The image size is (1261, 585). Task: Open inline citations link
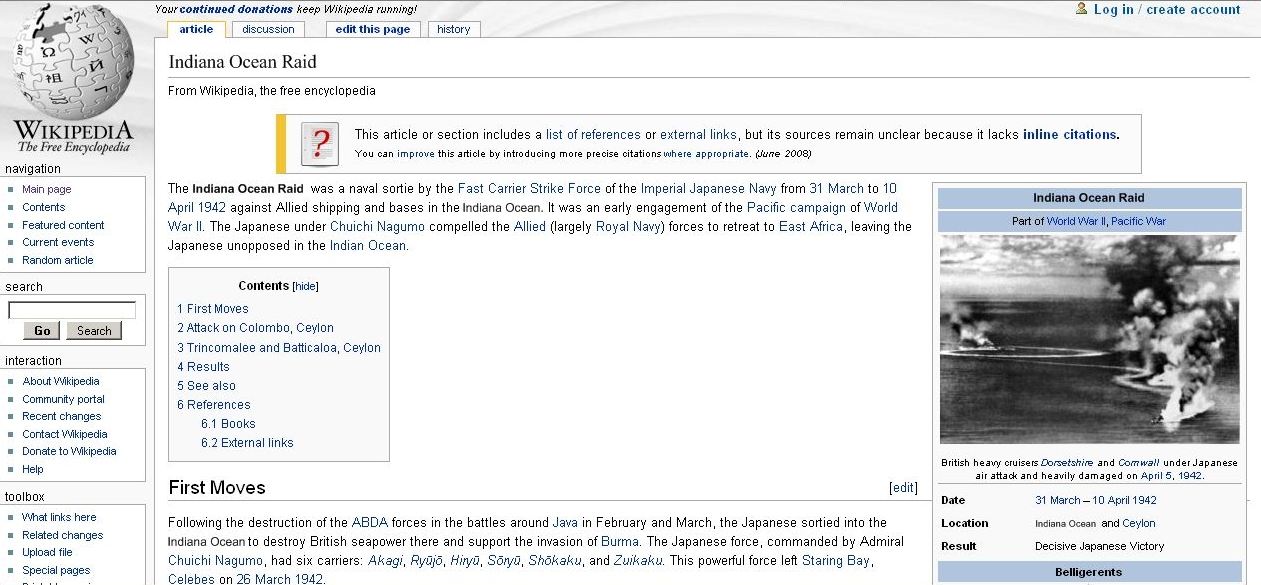tap(1069, 135)
